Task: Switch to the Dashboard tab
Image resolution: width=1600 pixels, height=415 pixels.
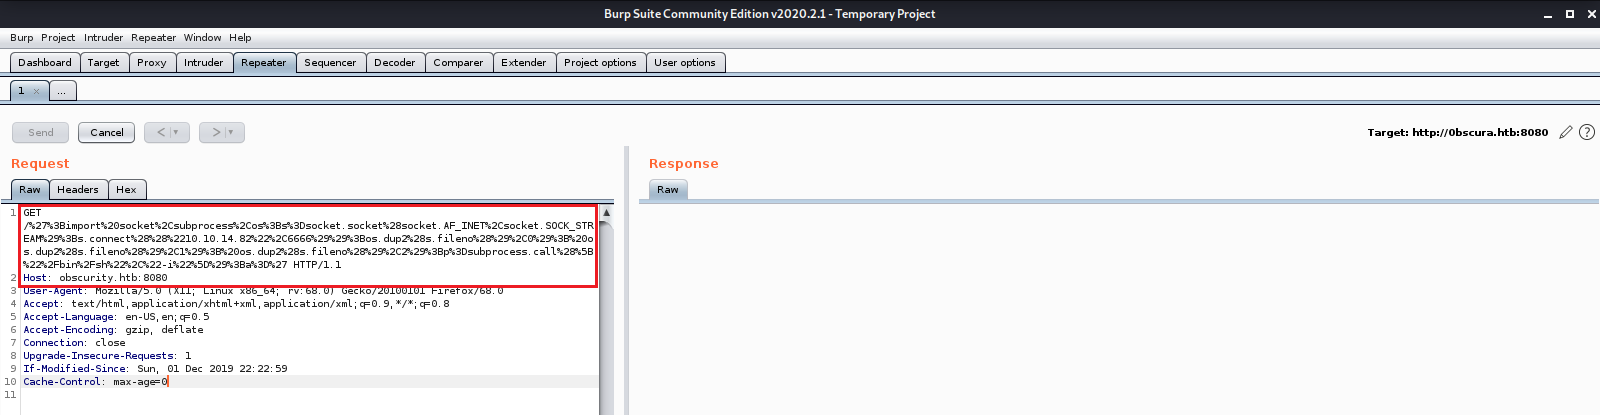Action: [45, 62]
